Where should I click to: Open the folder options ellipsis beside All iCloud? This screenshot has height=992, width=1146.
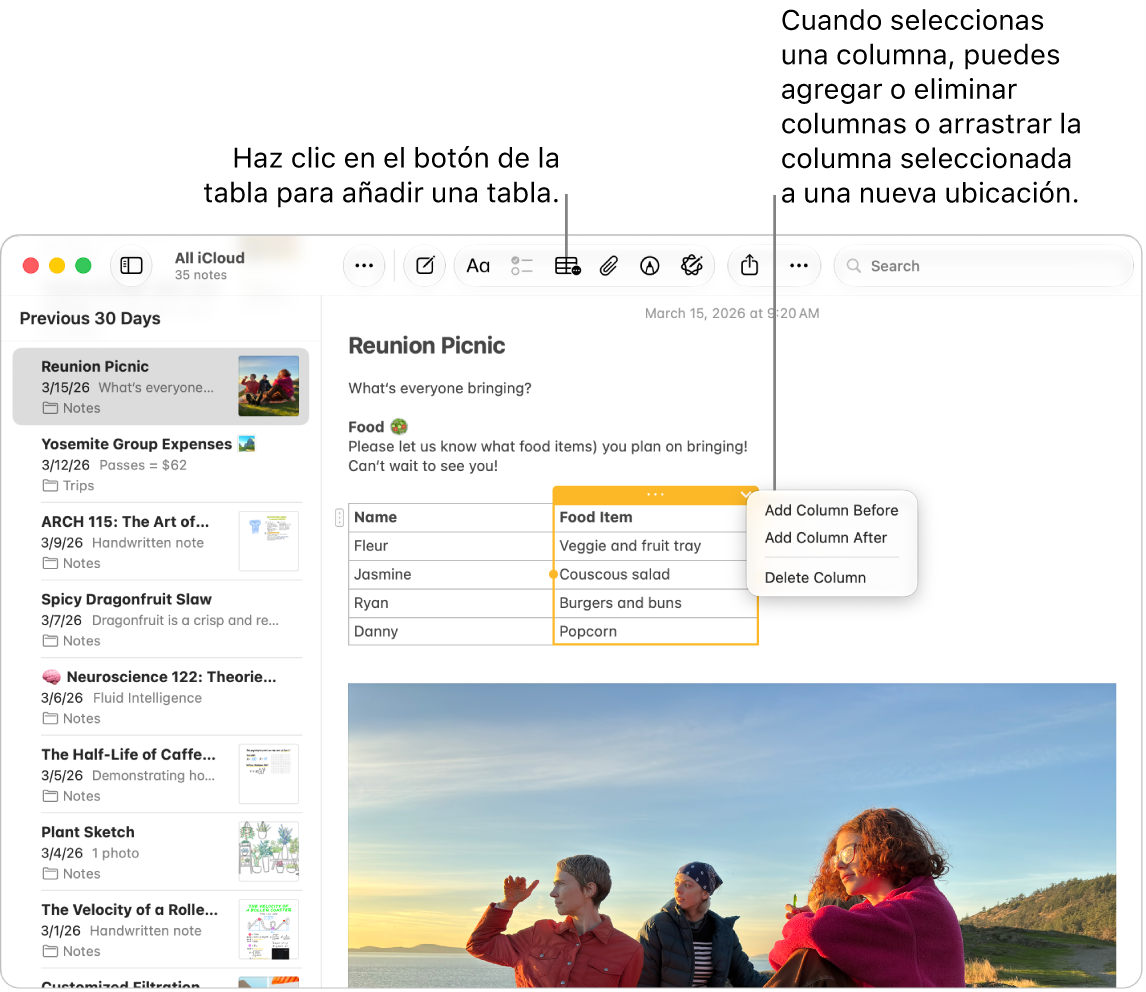click(364, 265)
